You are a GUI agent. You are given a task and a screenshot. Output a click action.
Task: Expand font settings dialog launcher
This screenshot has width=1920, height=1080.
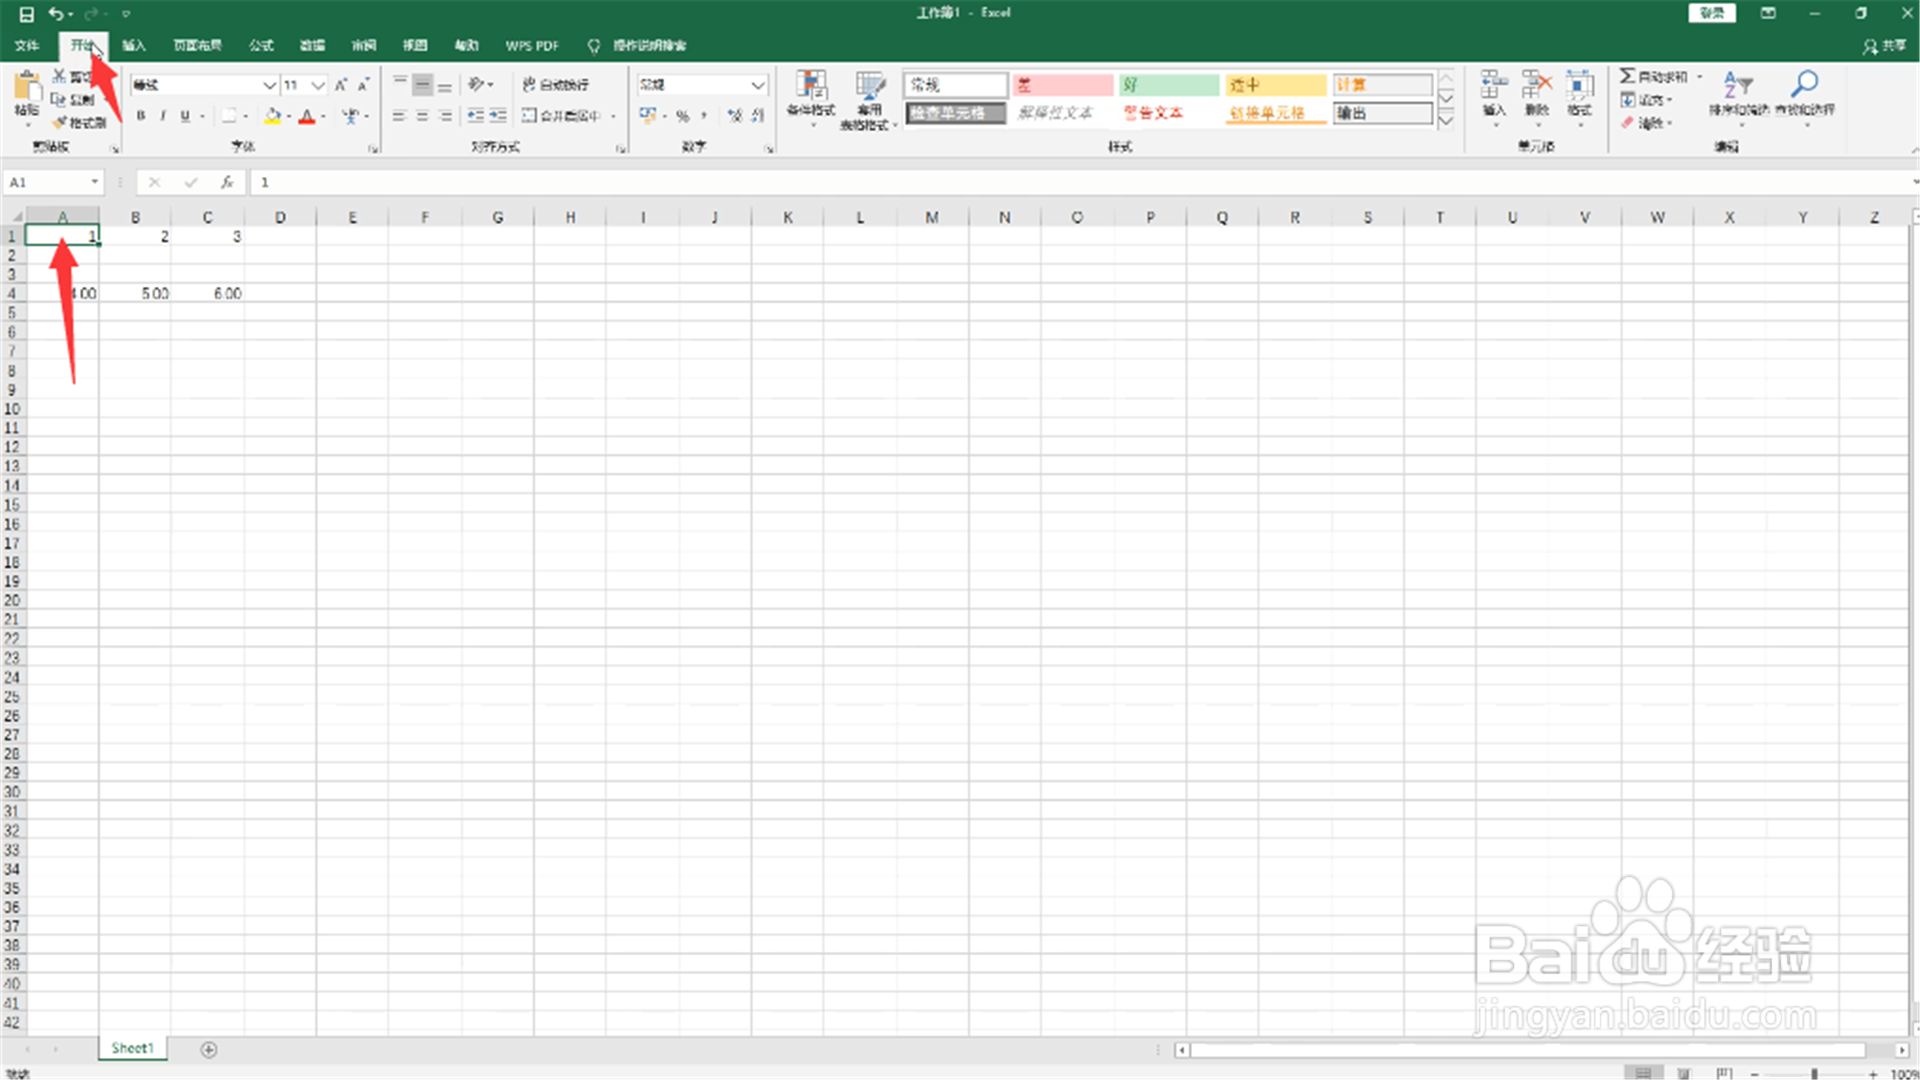click(x=373, y=149)
